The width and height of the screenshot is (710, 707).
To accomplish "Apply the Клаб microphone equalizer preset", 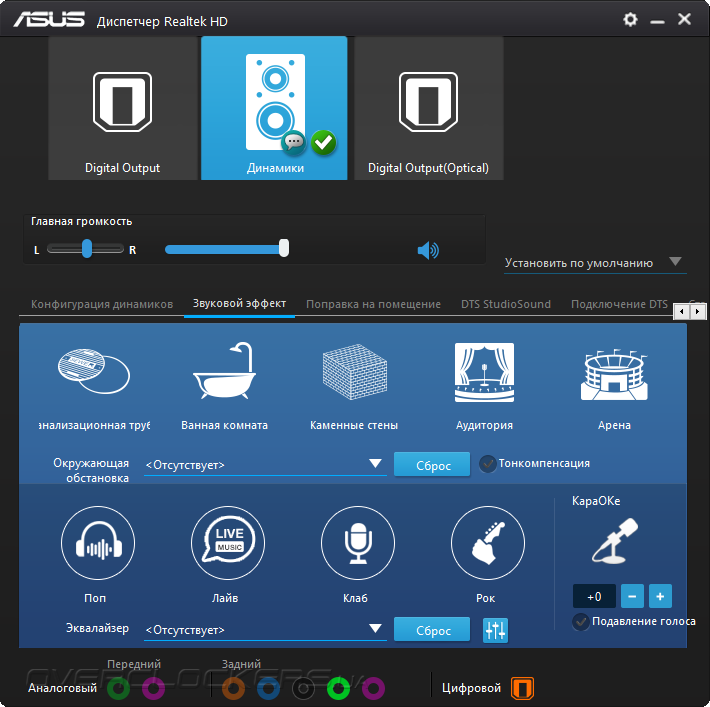I will point(358,543).
